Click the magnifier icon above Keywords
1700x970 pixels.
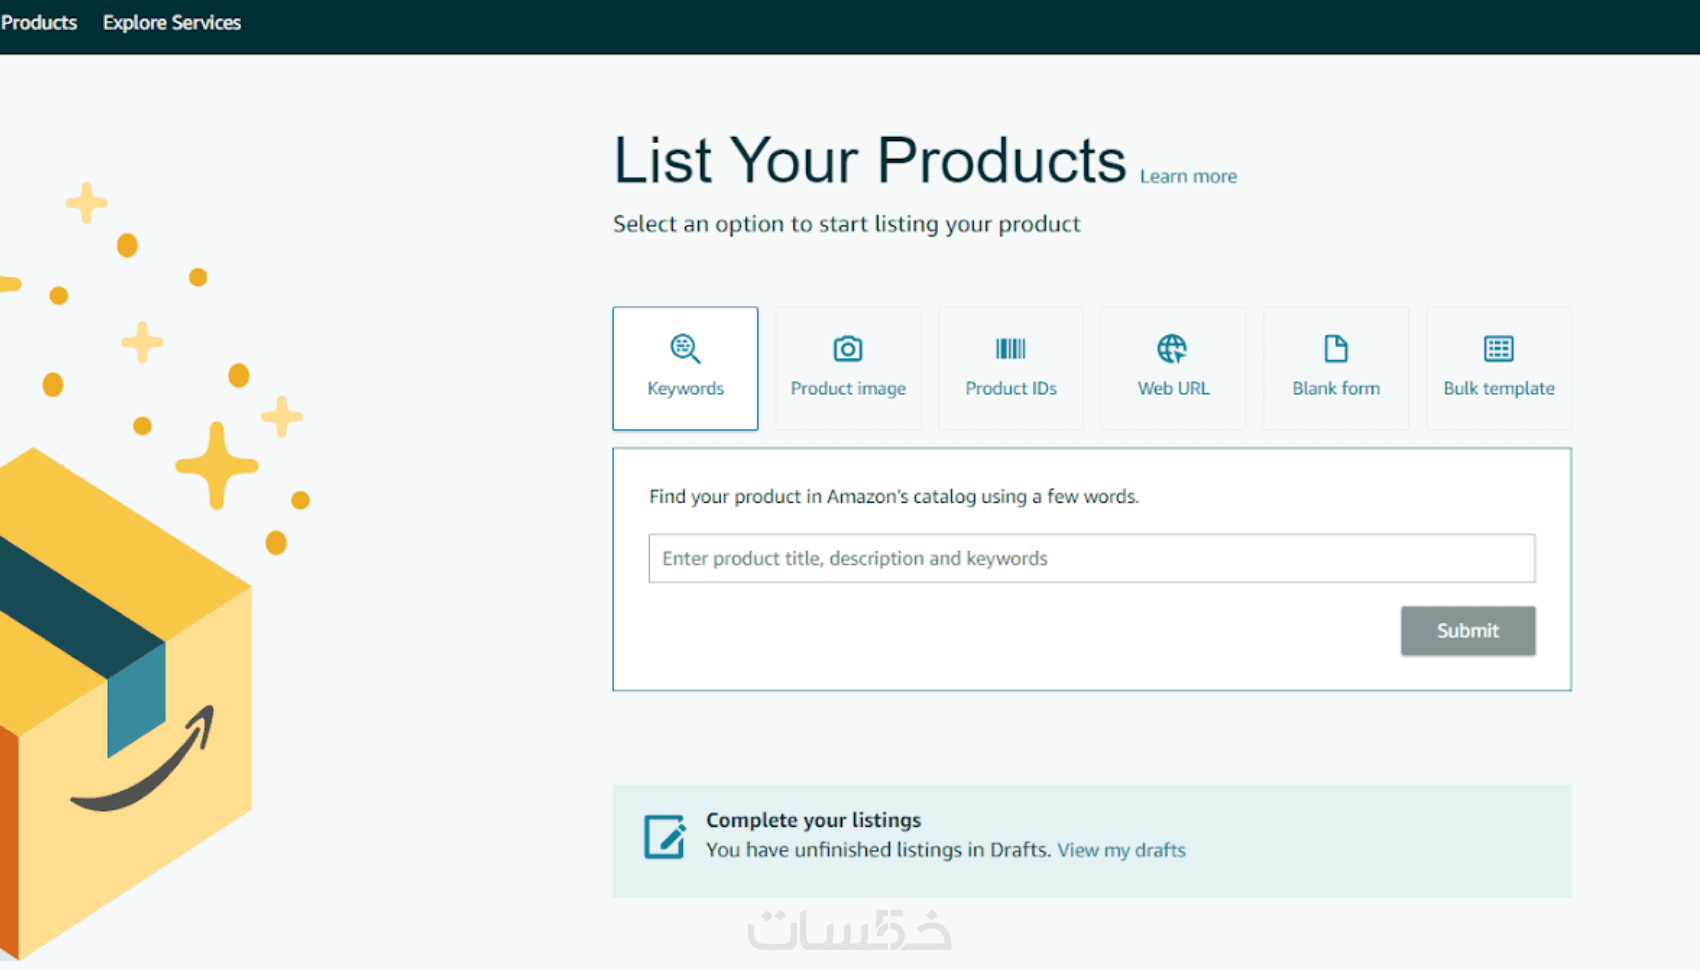coord(685,349)
